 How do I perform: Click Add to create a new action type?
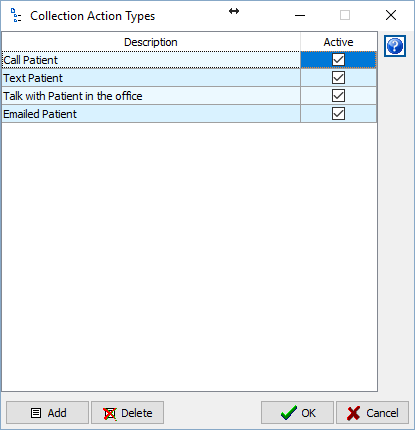click(x=47, y=413)
